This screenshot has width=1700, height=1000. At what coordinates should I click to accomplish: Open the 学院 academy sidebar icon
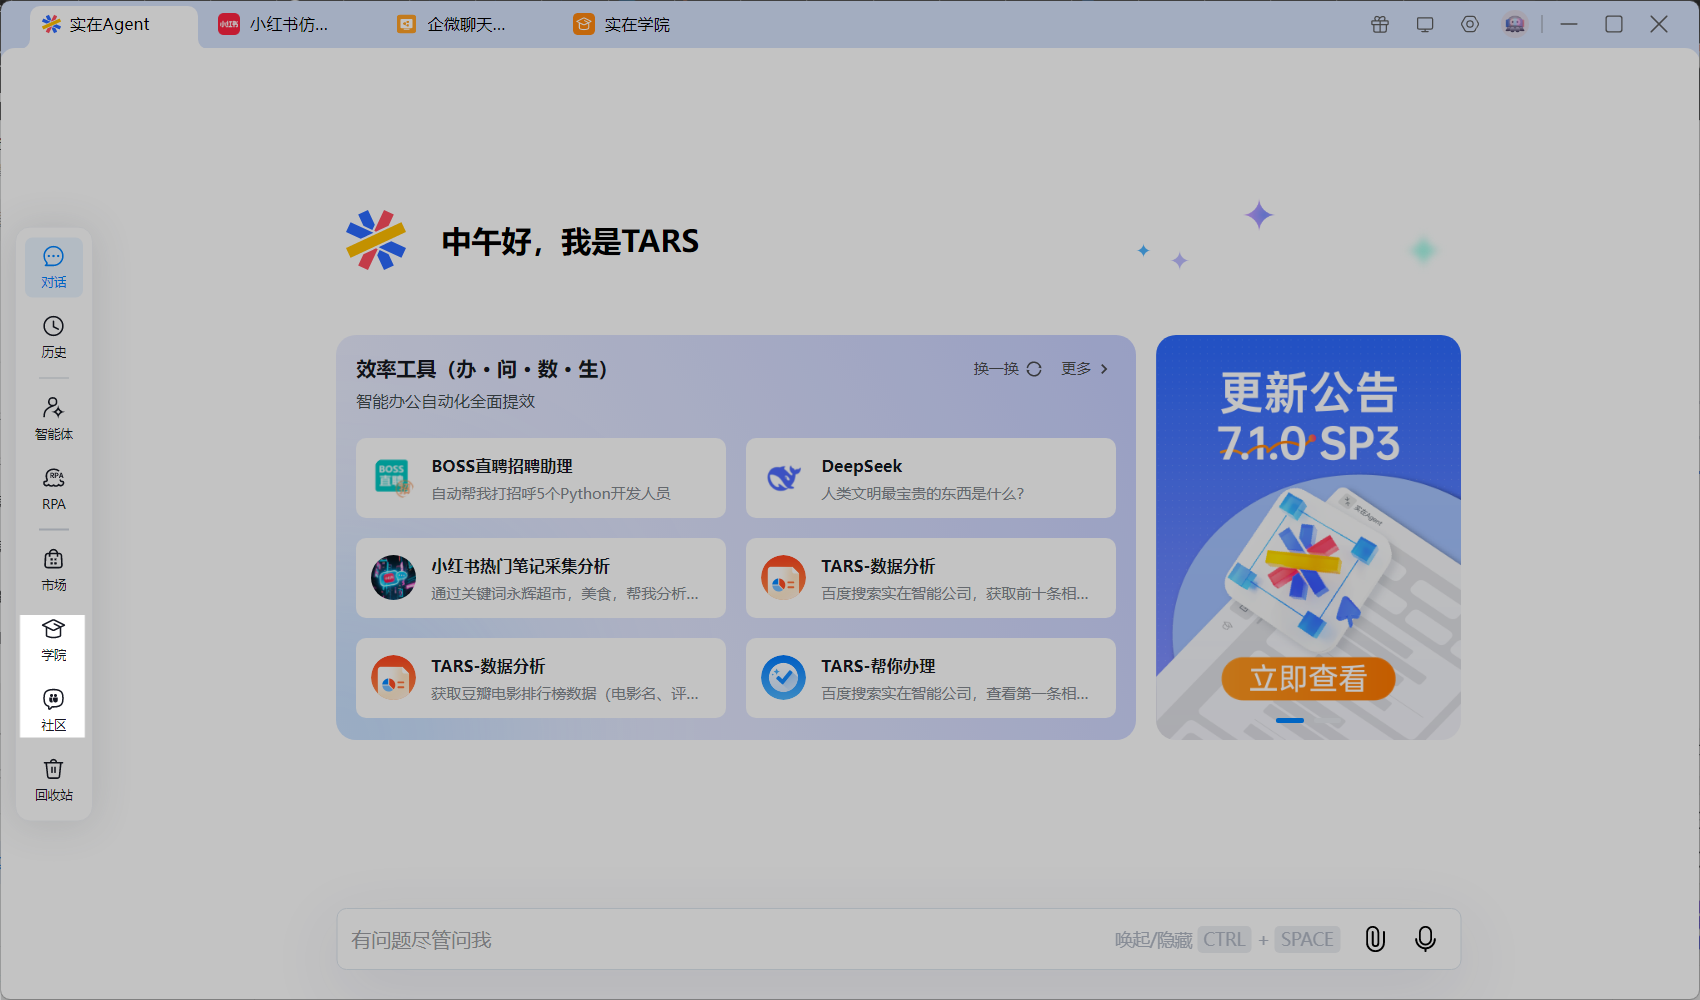[54, 640]
